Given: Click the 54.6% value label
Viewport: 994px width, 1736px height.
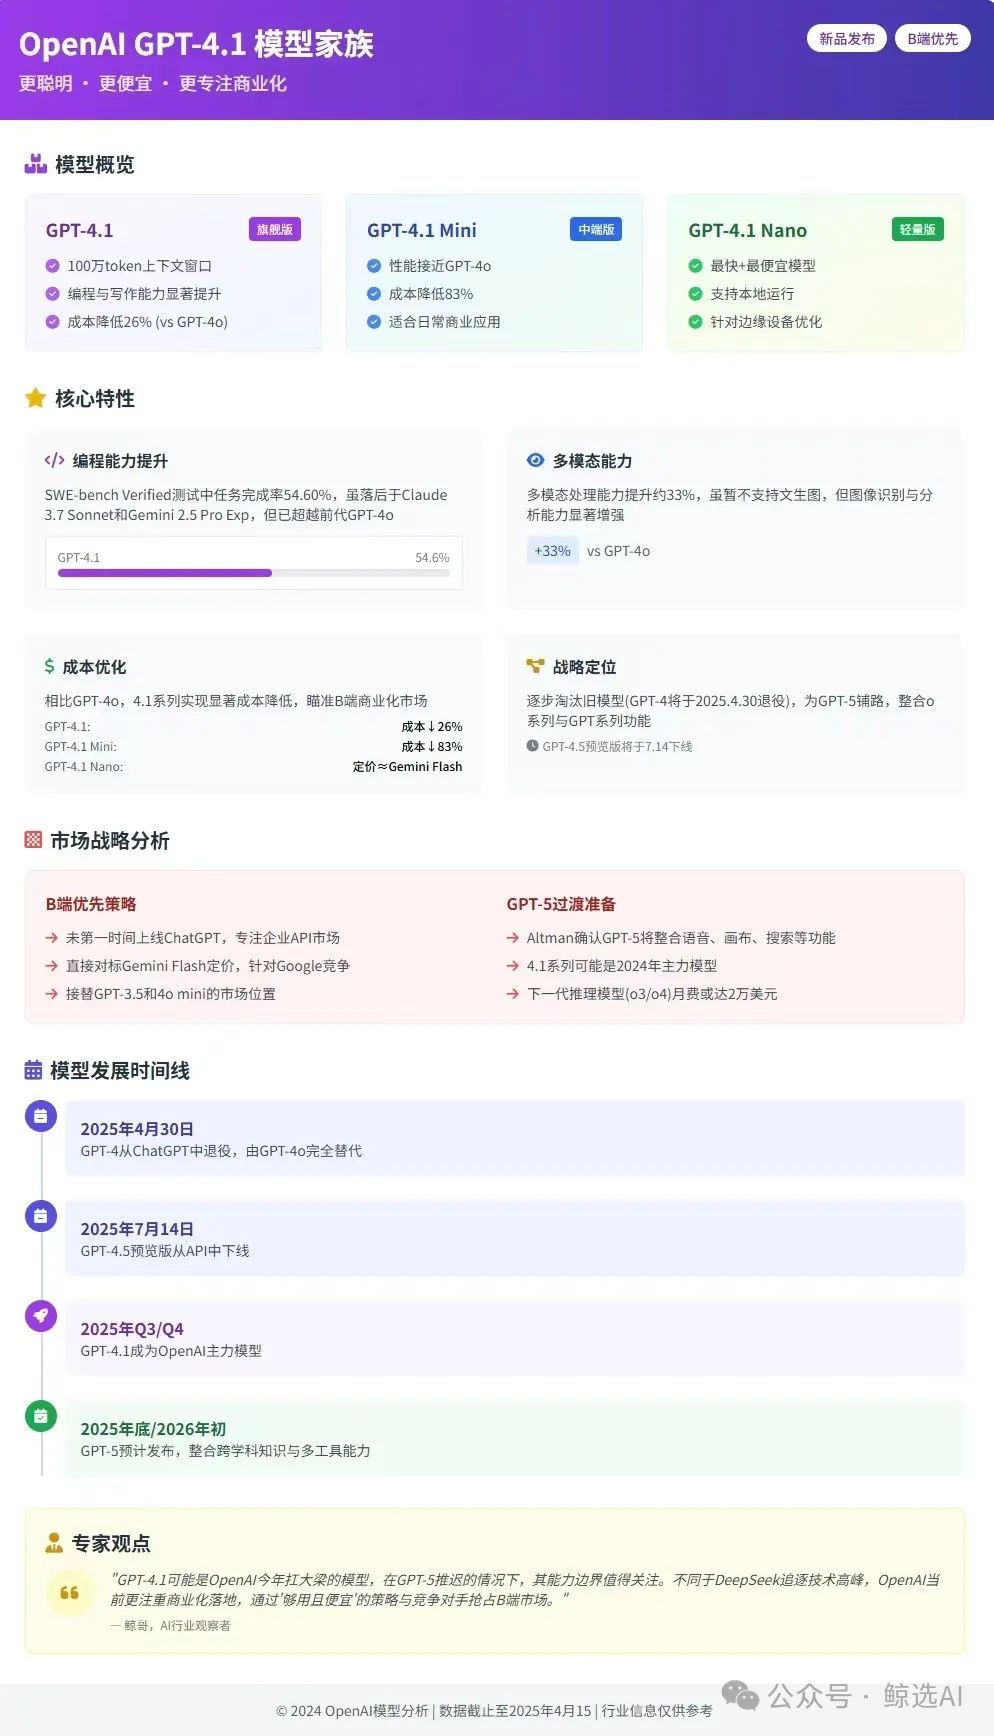Looking at the screenshot, I should 432,558.
